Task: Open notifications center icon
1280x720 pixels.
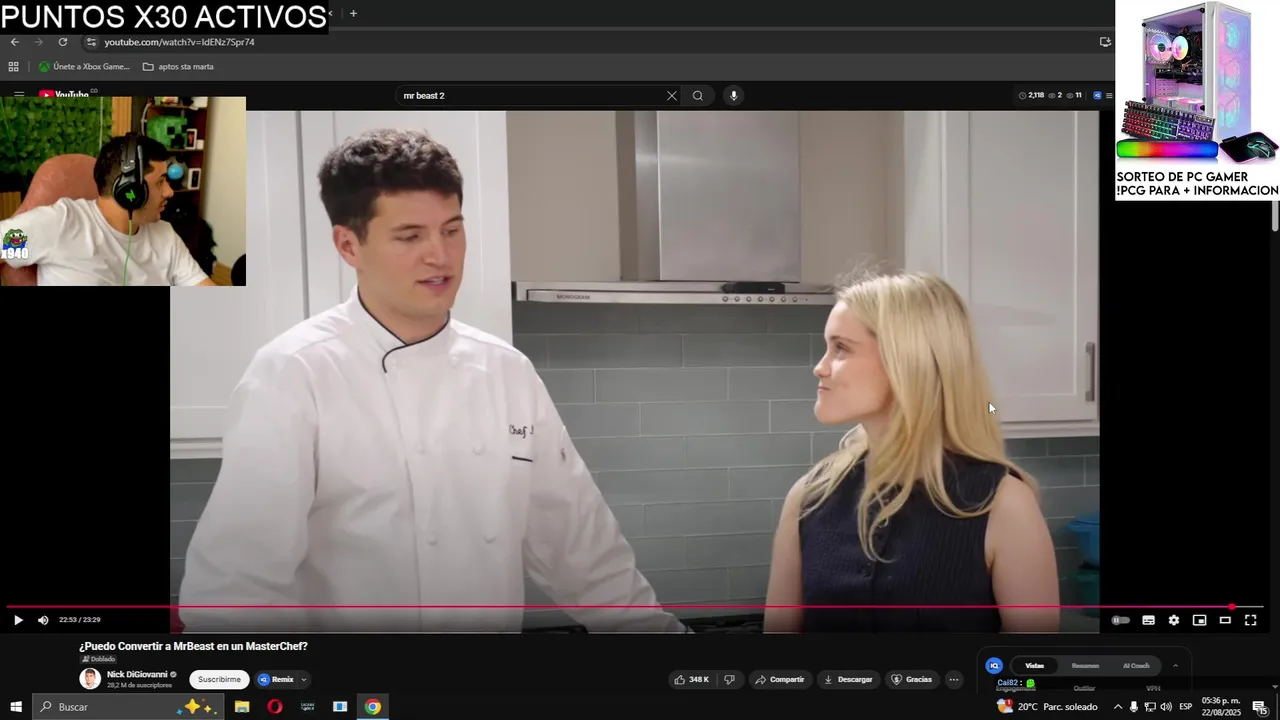Action: (1260, 708)
